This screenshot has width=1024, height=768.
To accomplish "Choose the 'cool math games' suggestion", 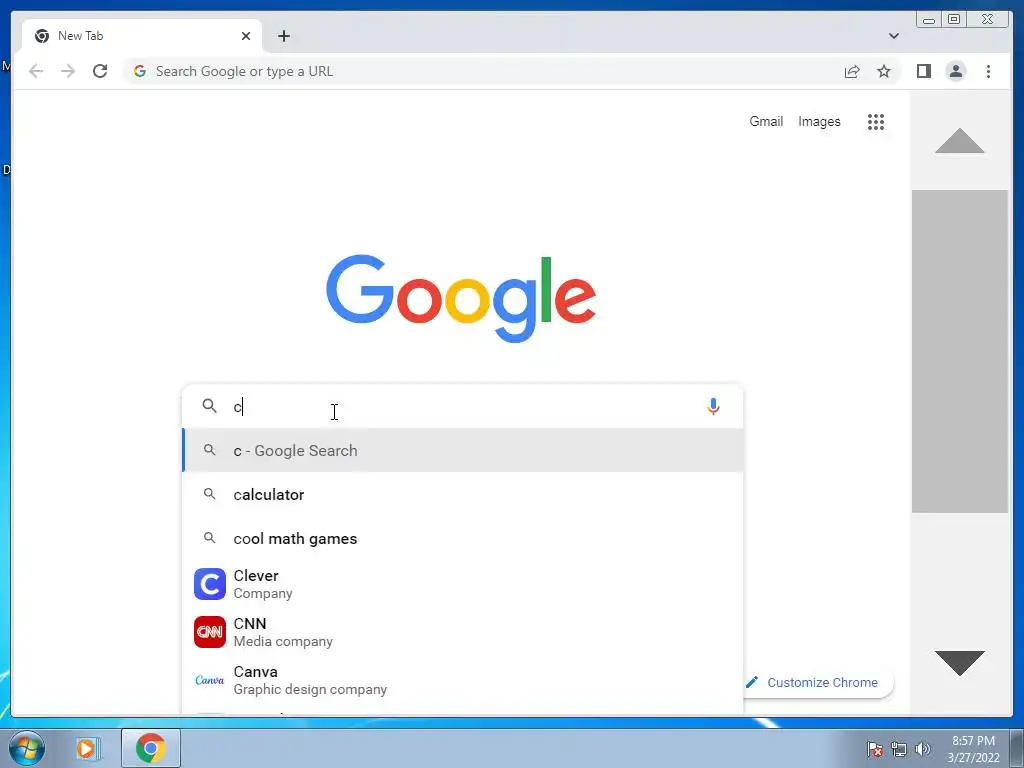I will pos(462,539).
